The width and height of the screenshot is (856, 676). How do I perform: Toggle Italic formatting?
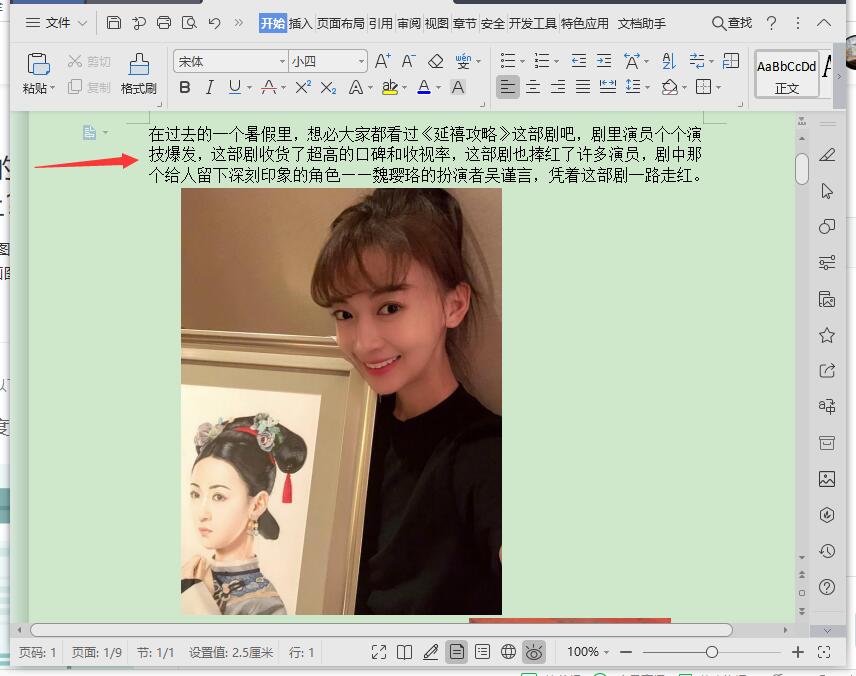(210, 87)
